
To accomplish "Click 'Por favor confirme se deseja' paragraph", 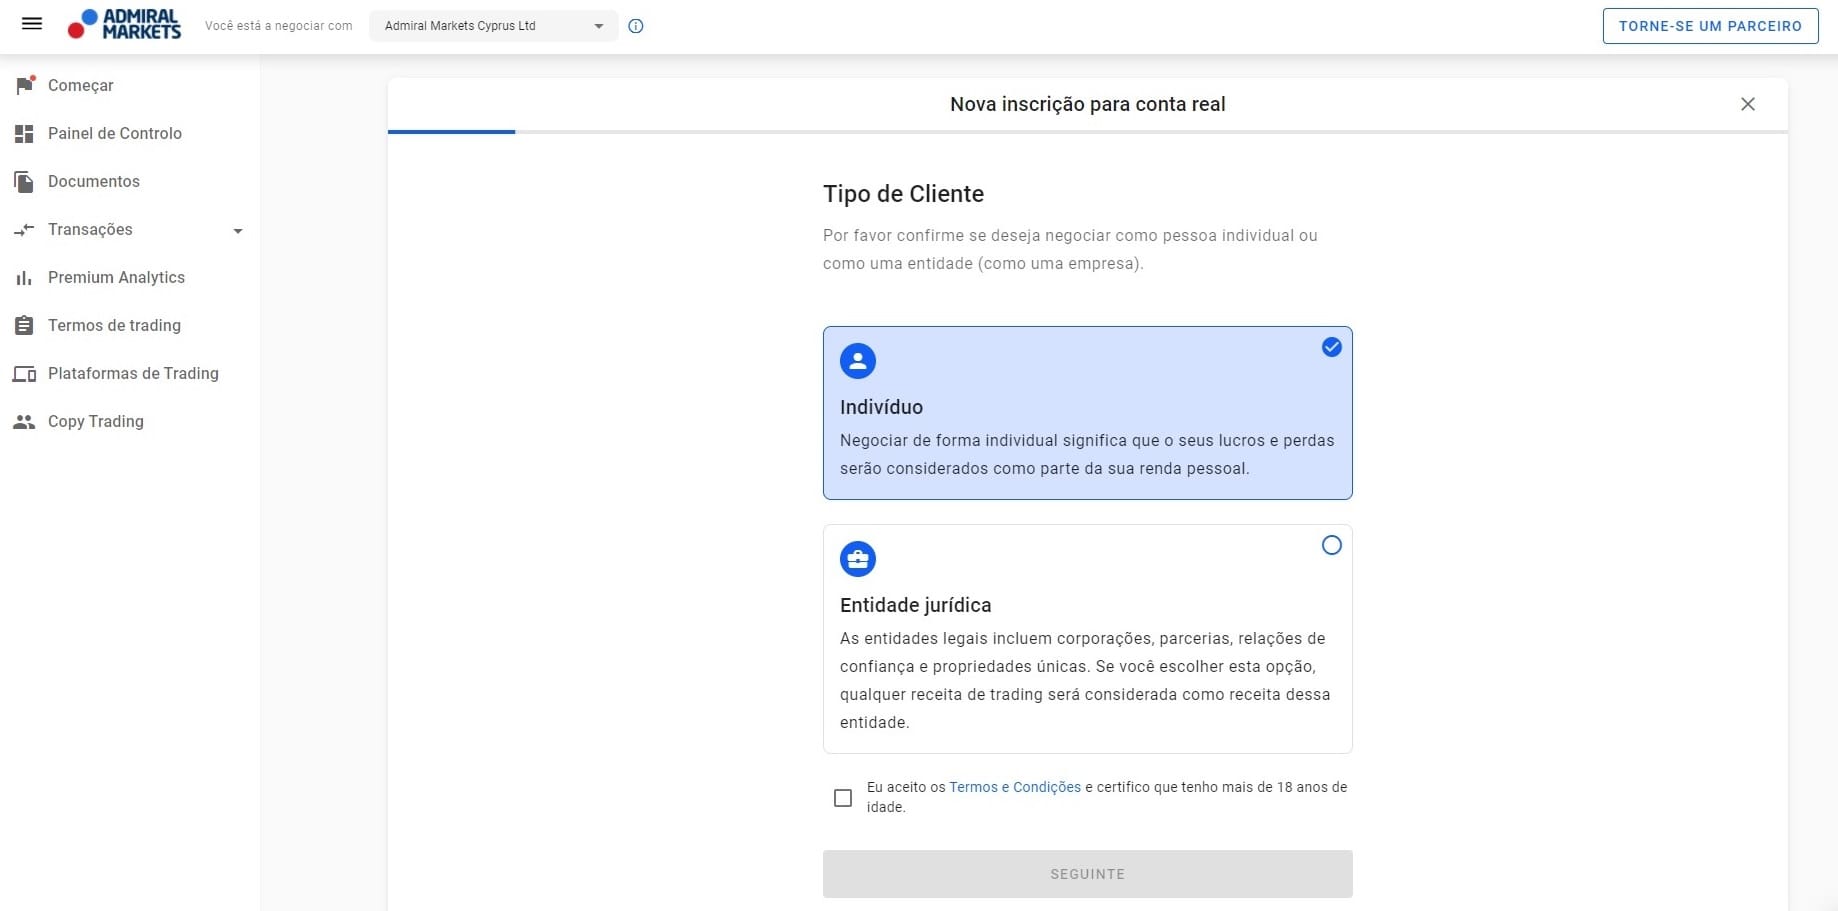I will [1070, 249].
